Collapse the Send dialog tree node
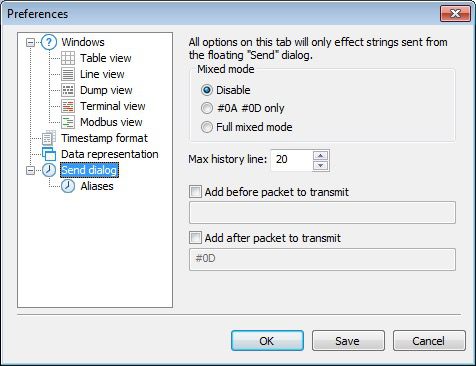 coord(30,170)
